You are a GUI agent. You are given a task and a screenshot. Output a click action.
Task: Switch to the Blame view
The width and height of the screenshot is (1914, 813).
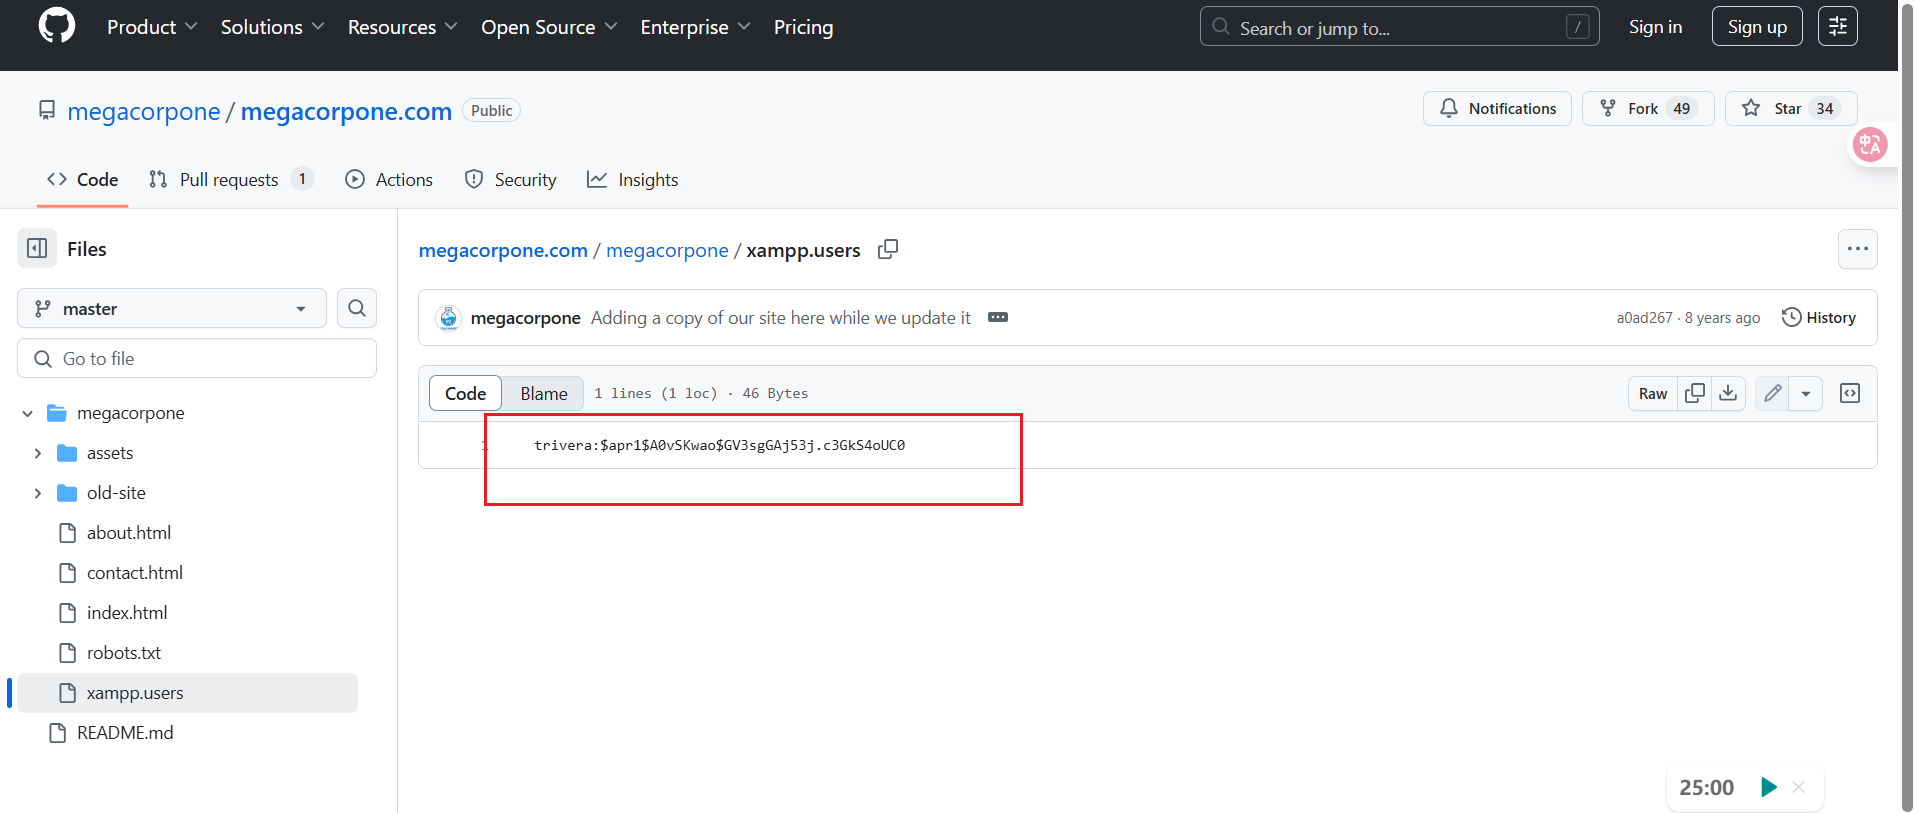(543, 393)
